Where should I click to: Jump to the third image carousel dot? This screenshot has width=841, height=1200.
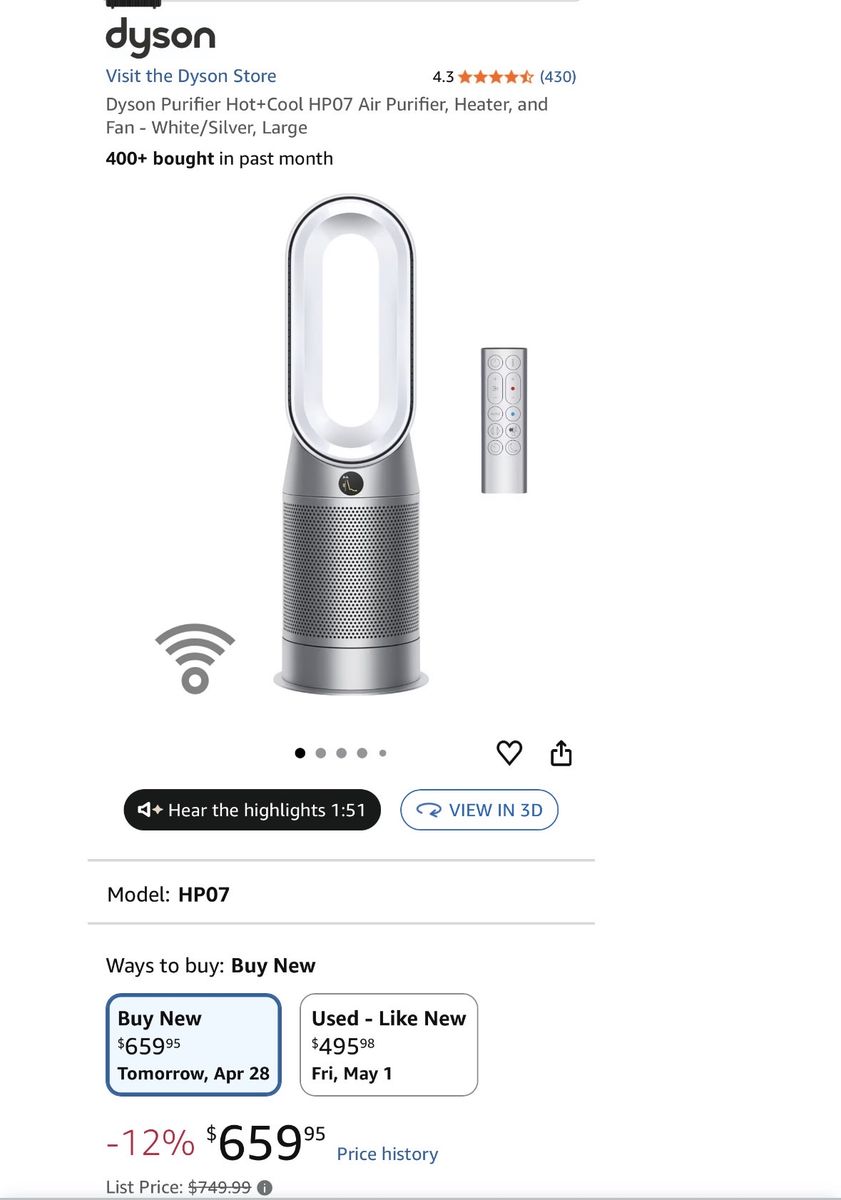click(342, 753)
